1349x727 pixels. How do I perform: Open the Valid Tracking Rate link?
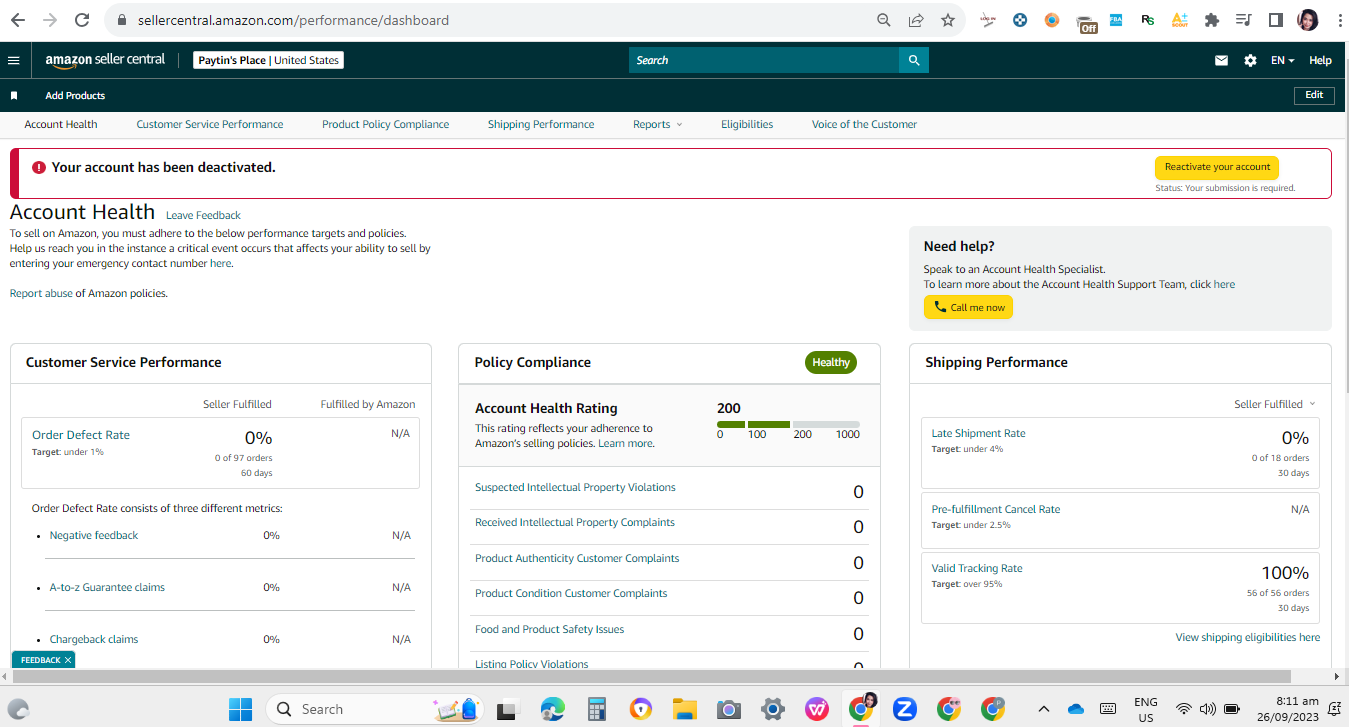pyautogui.click(x=977, y=568)
